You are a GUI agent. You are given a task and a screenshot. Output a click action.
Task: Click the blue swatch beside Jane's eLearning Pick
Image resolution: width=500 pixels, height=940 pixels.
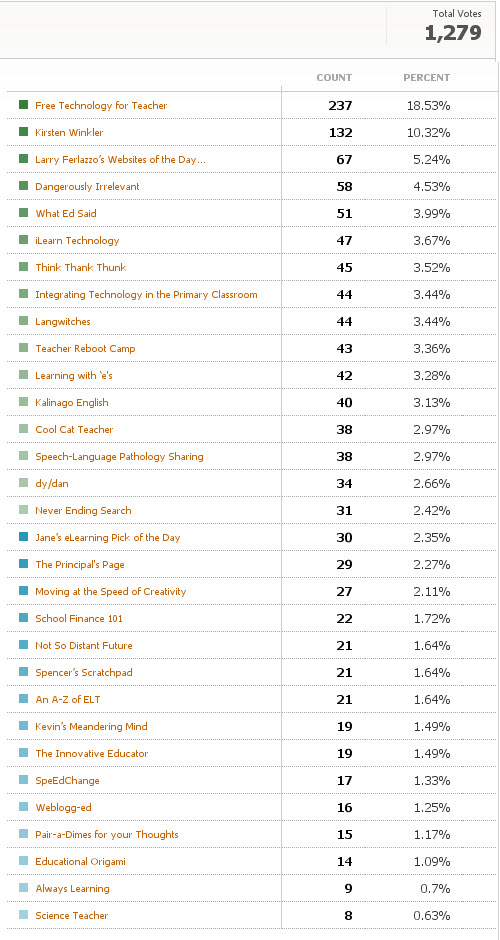point(23,537)
